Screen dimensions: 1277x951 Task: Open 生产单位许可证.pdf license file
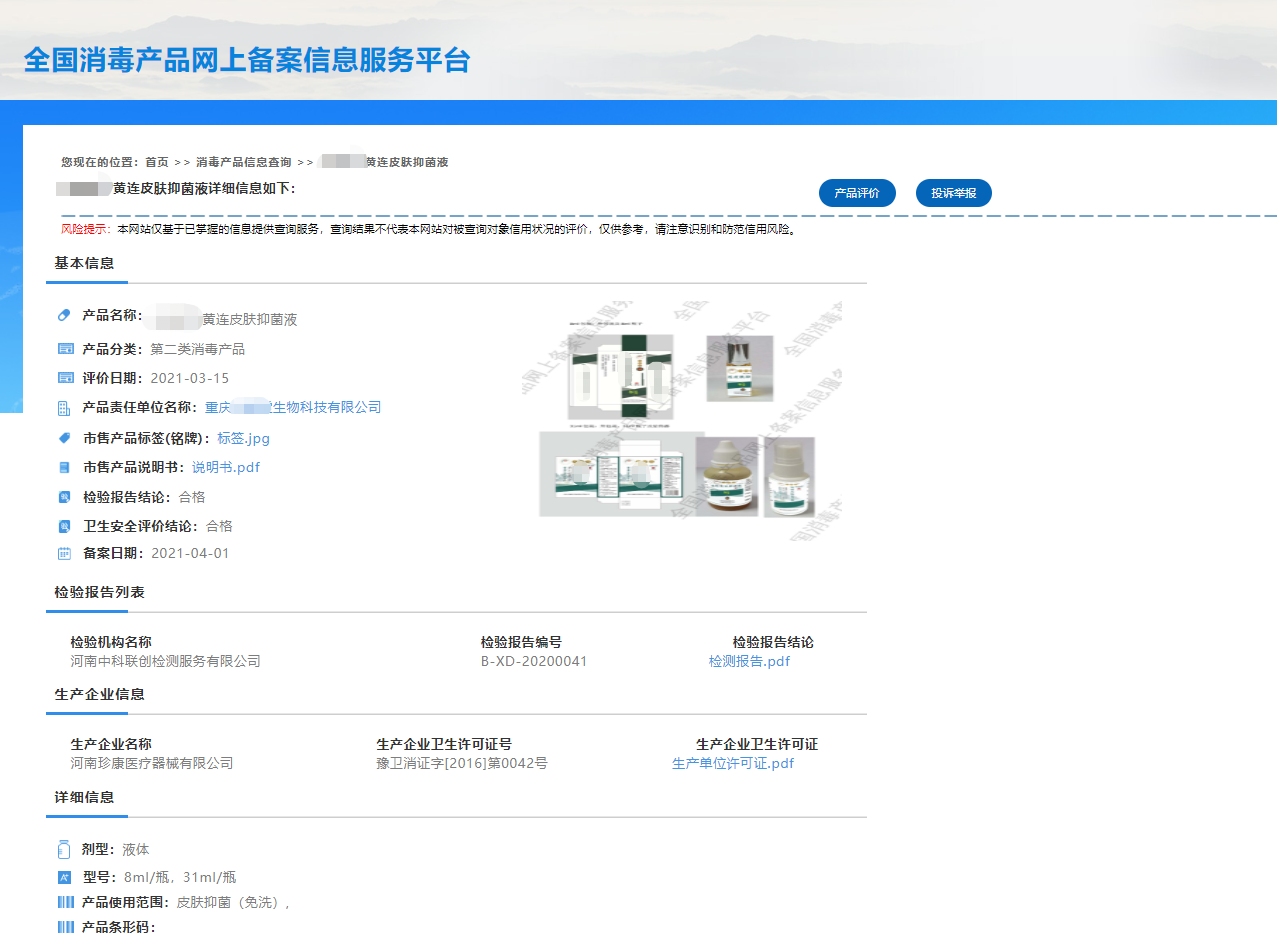point(733,763)
